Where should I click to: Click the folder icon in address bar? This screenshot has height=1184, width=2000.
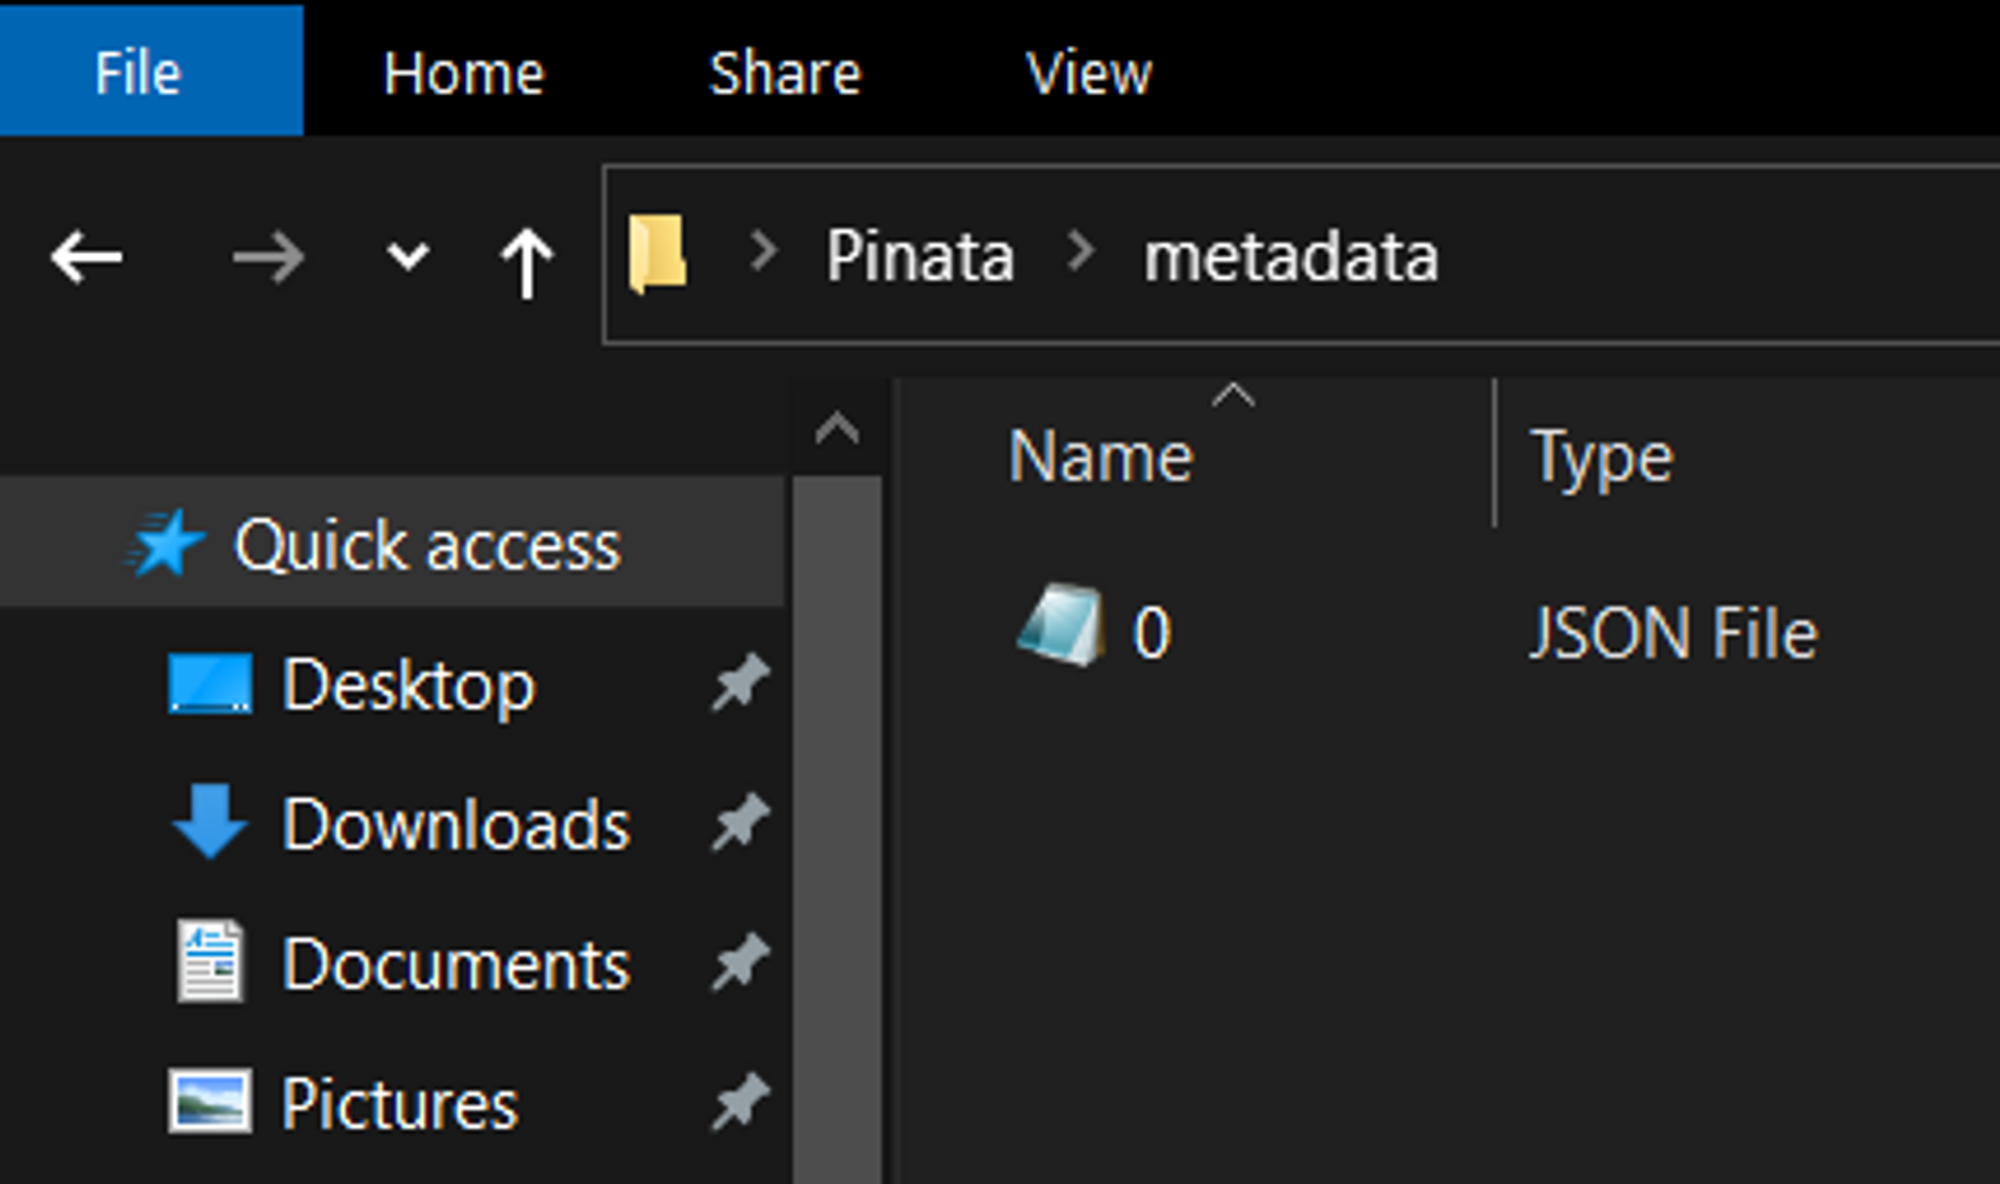(x=657, y=254)
